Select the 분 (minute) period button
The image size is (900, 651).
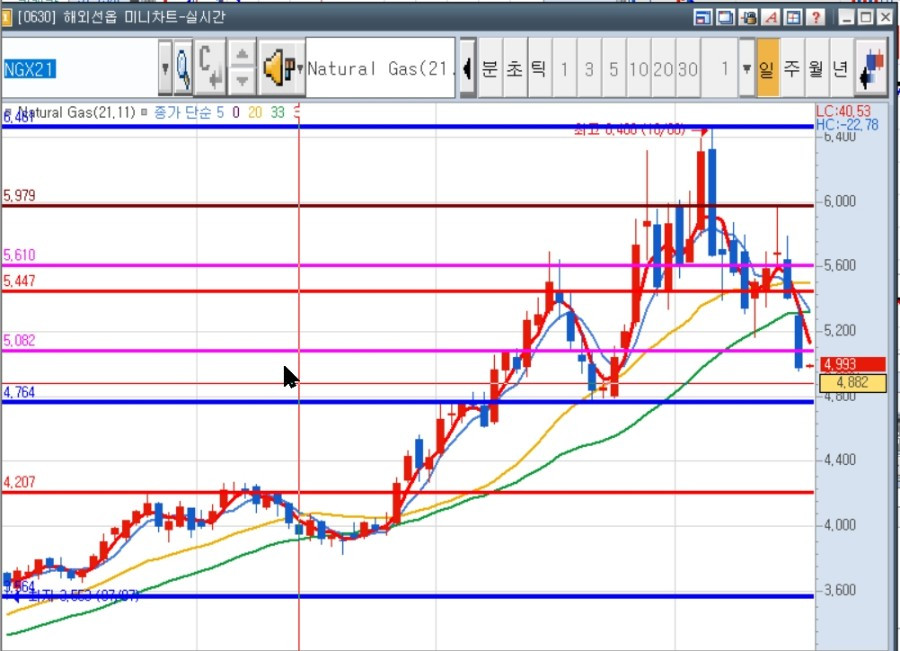tap(490, 68)
